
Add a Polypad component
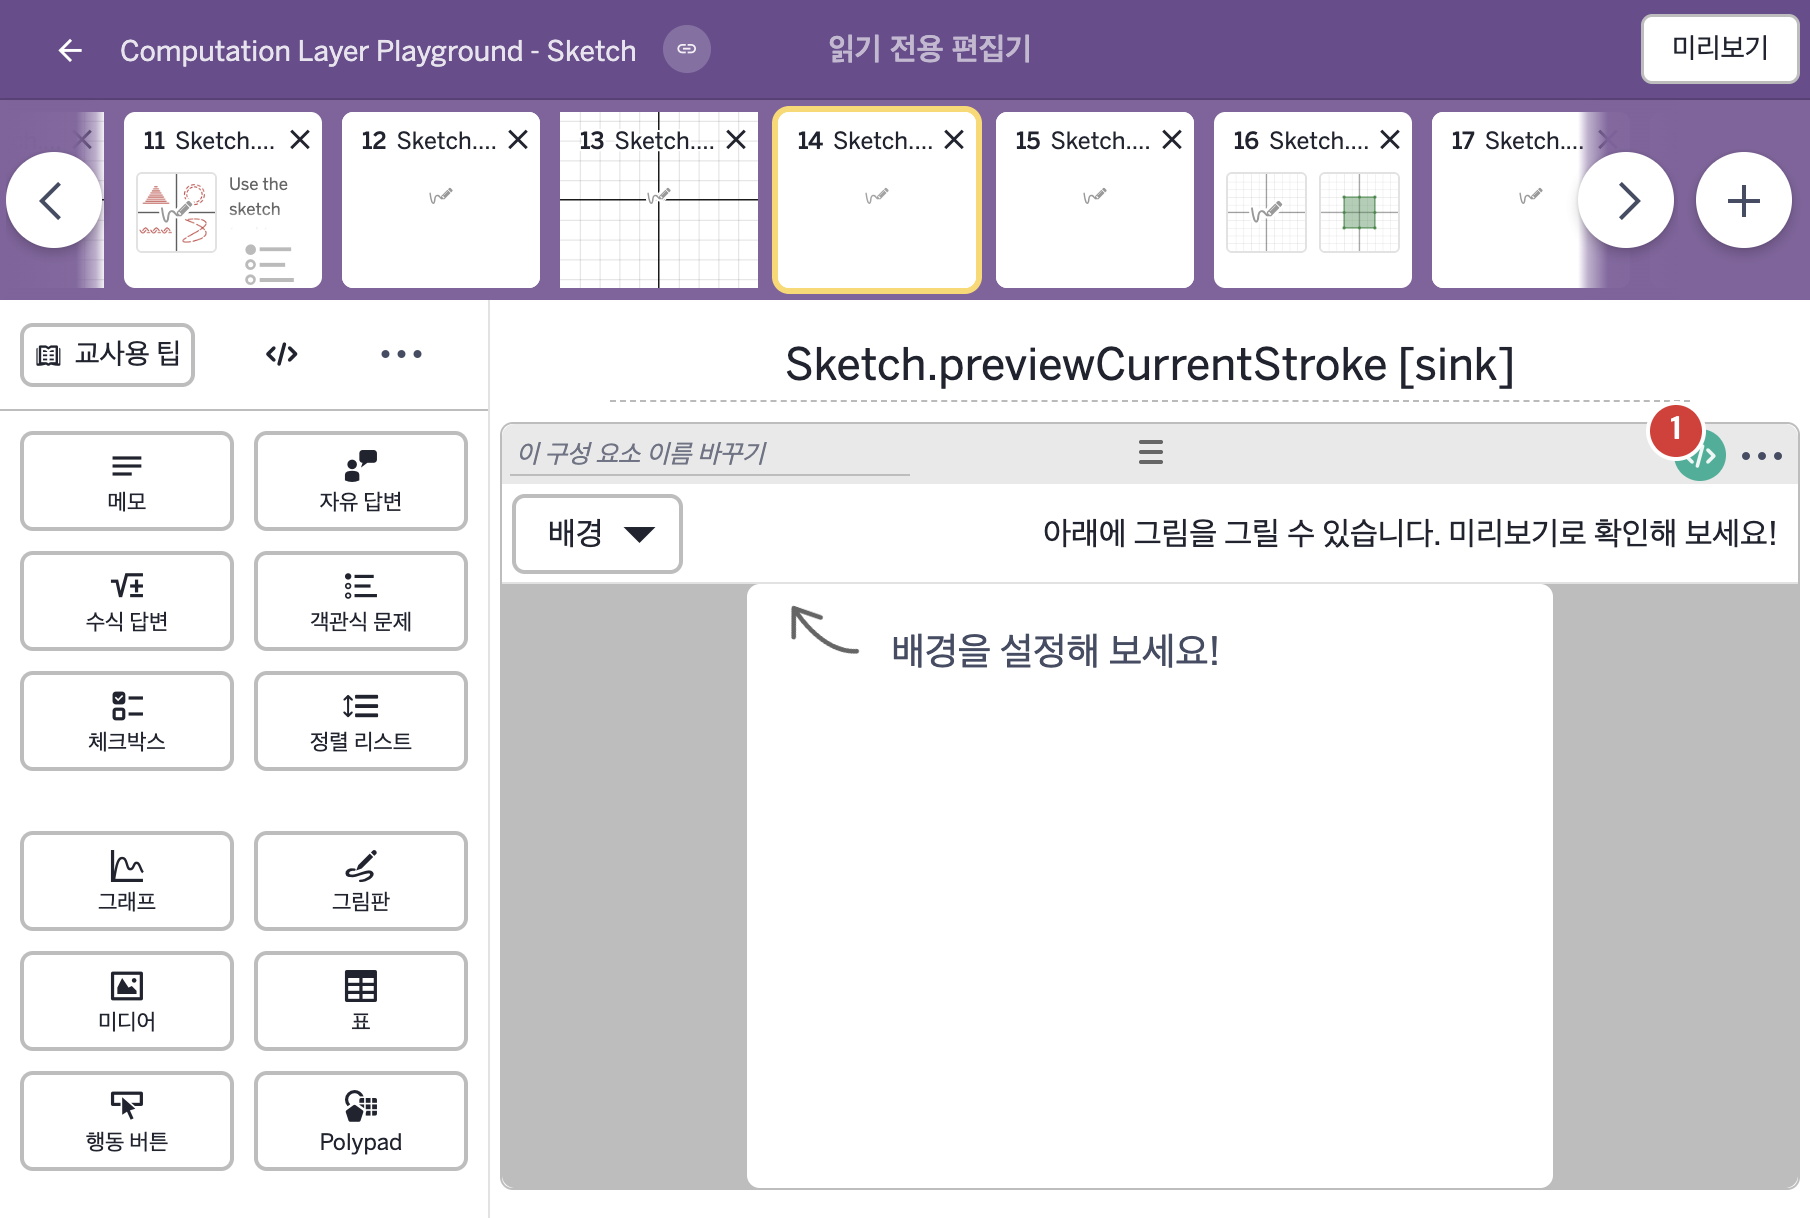[x=361, y=1121]
